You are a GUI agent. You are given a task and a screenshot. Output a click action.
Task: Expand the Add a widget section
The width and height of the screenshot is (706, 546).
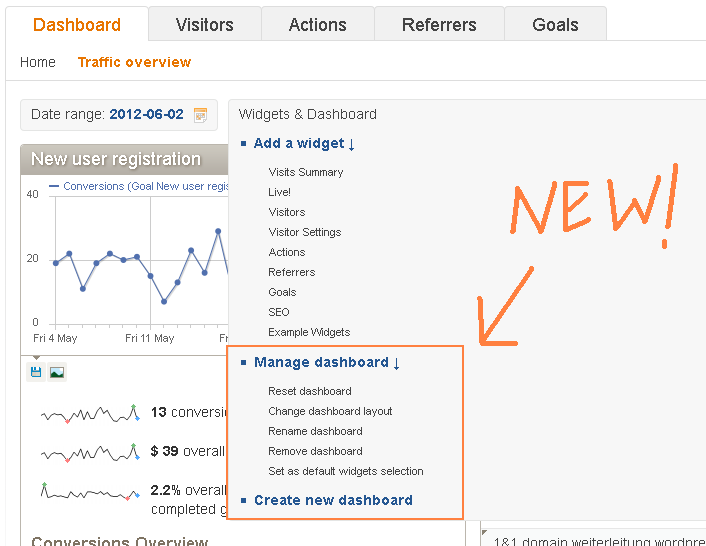pyautogui.click(x=304, y=143)
